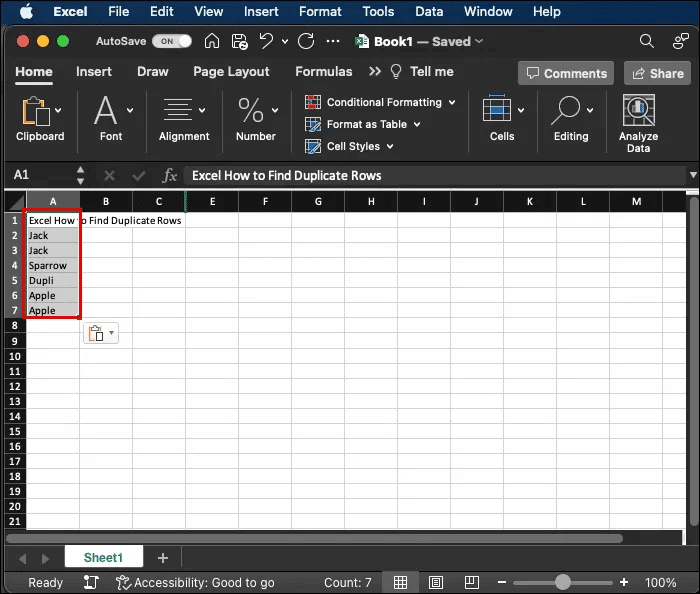The image size is (700, 594).
Task: Open the Data menu in menu bar
Action: click(x=429, y=12)
